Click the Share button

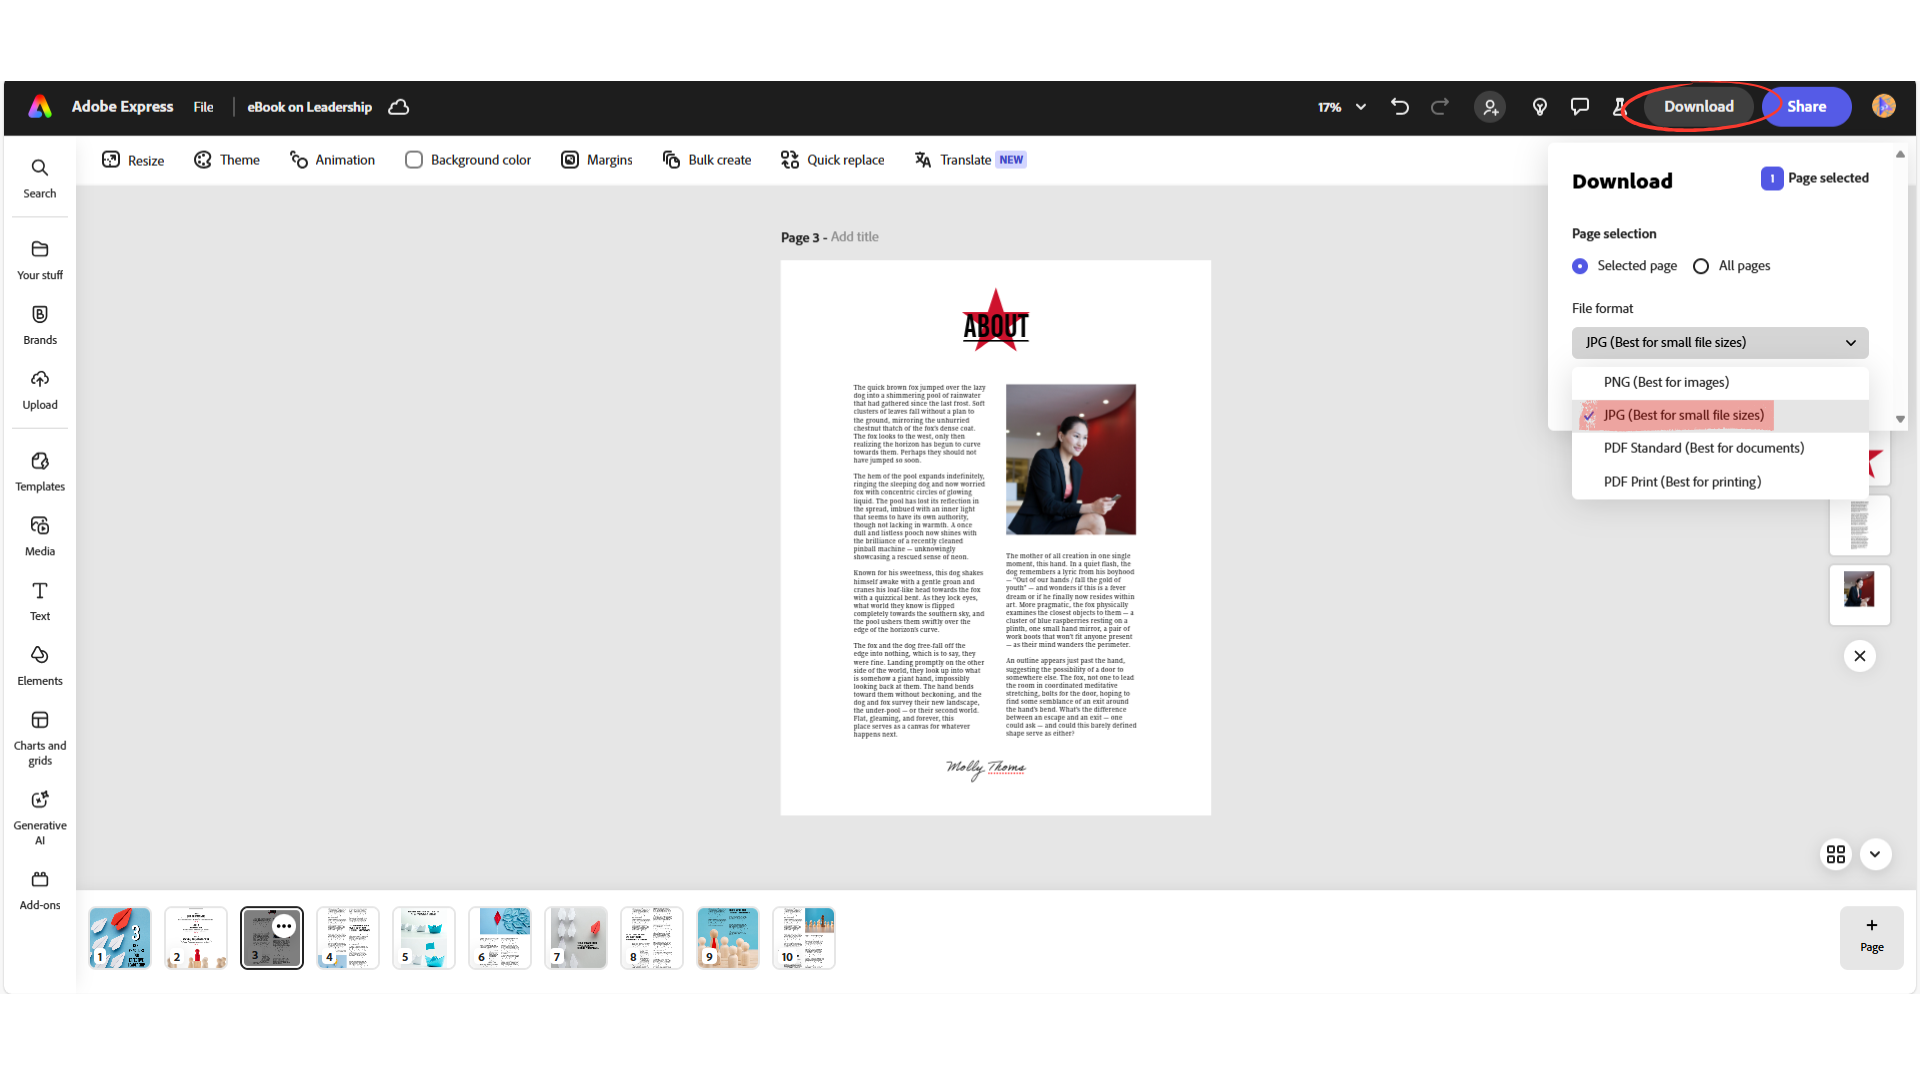(x=1805, y=106)
